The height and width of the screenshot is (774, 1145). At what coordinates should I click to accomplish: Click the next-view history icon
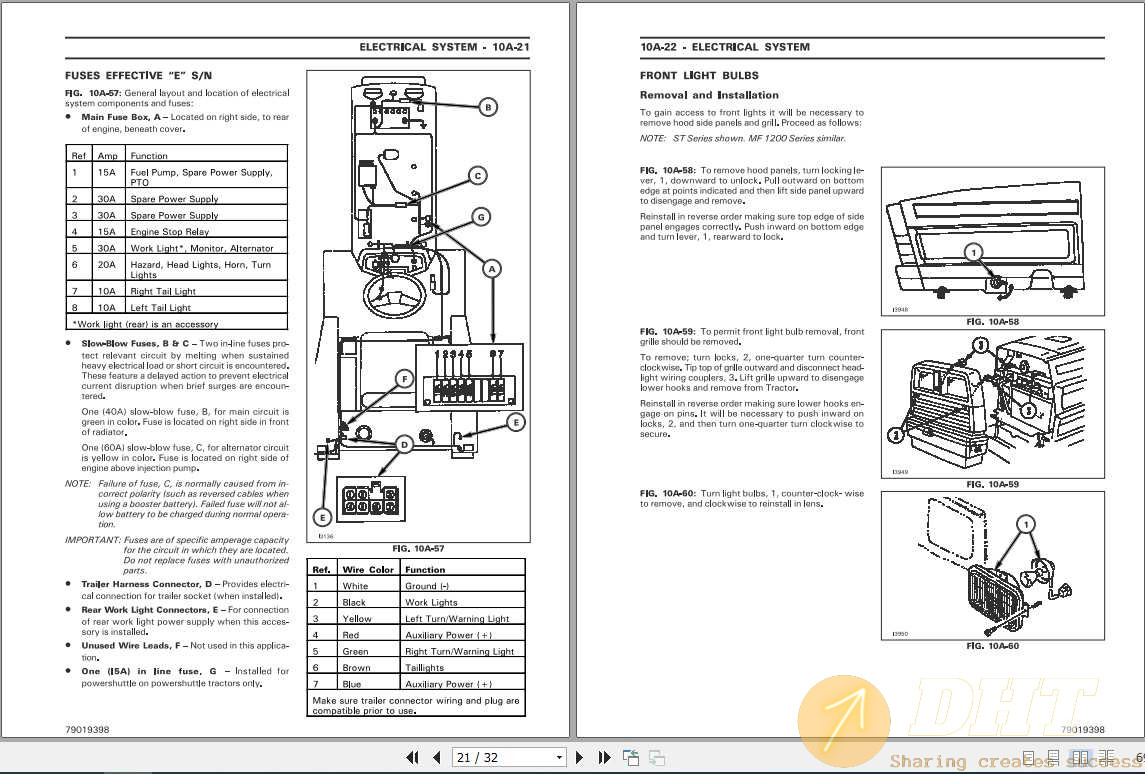tap(656, 757)
